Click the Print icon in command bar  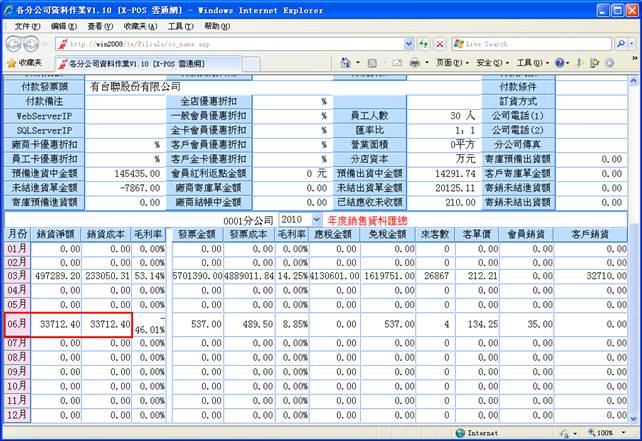tap(412, 63)
